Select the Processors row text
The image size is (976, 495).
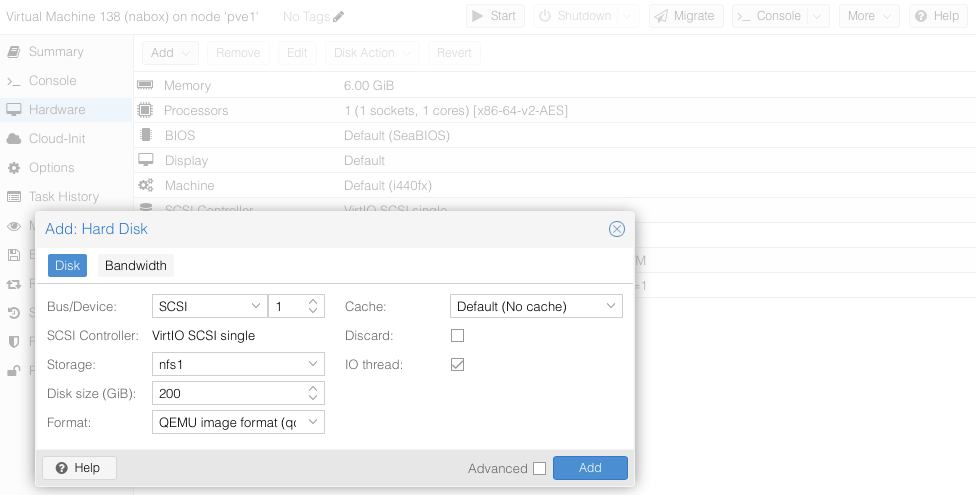coord(195,110)
